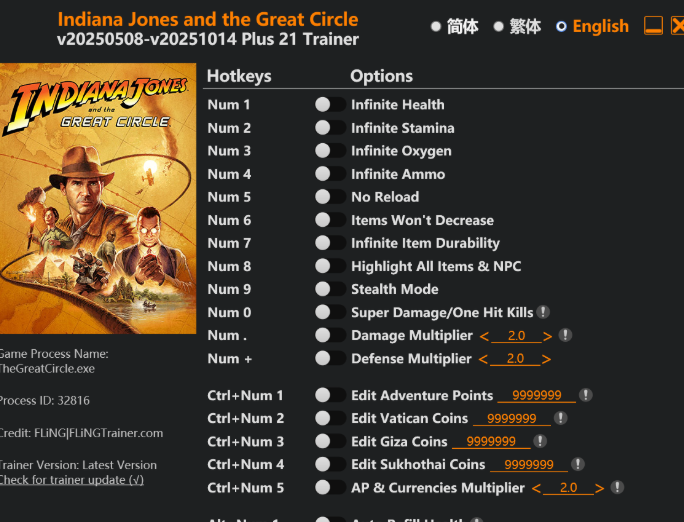Switch language to 繁体
Screen dimensions: 684x522
(x=498, y=27)
